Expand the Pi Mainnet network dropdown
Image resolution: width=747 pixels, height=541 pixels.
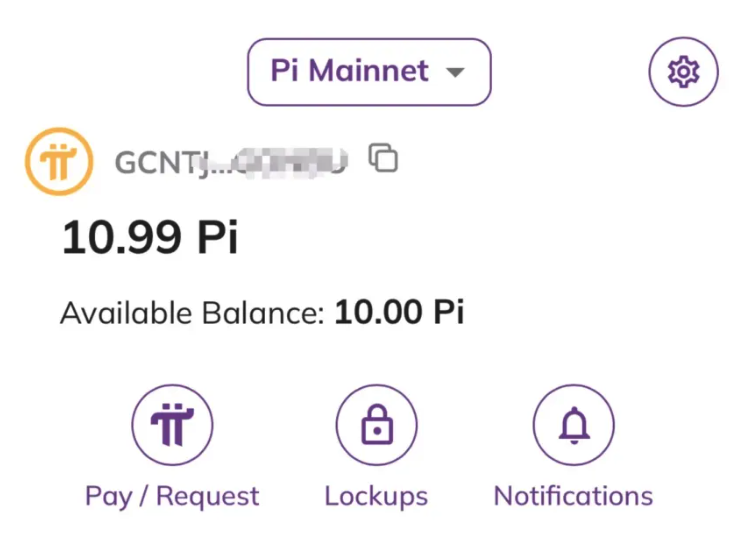coord(369,72)
